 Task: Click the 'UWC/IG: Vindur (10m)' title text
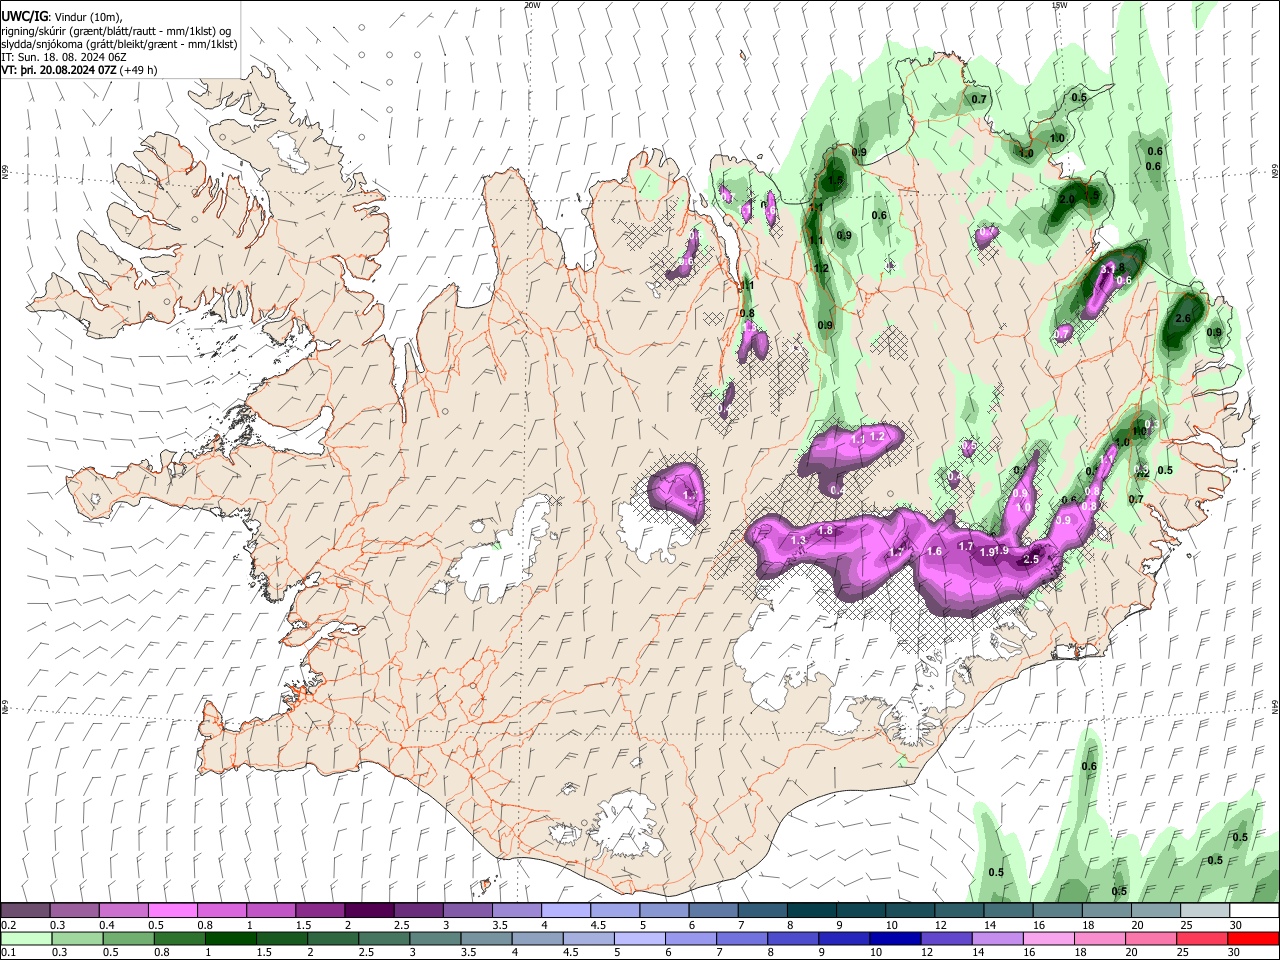point(61,15)
